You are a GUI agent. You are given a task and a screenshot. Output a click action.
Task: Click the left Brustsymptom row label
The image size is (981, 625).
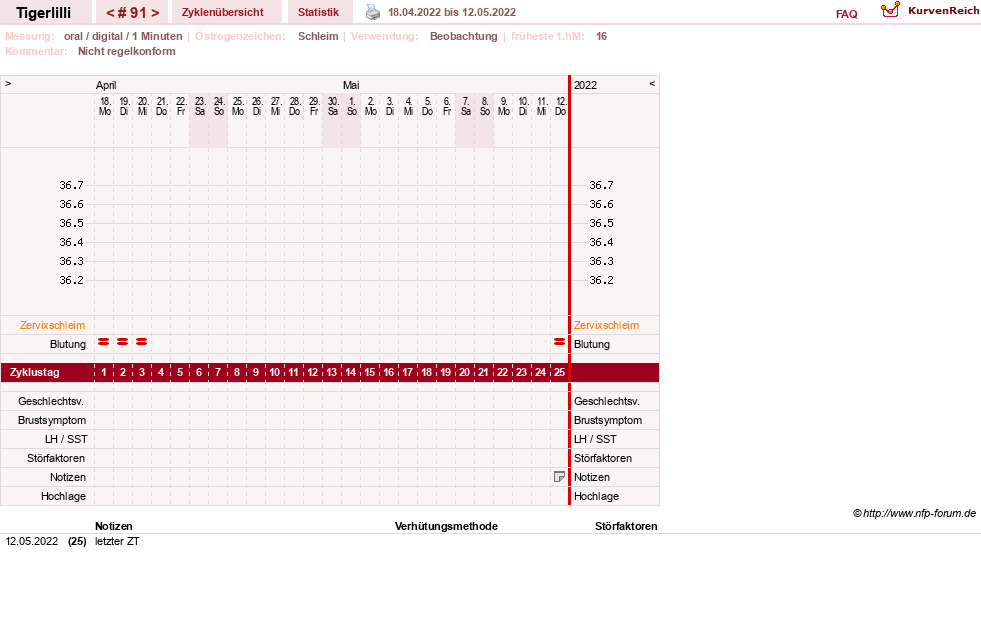tap(52, 420)
